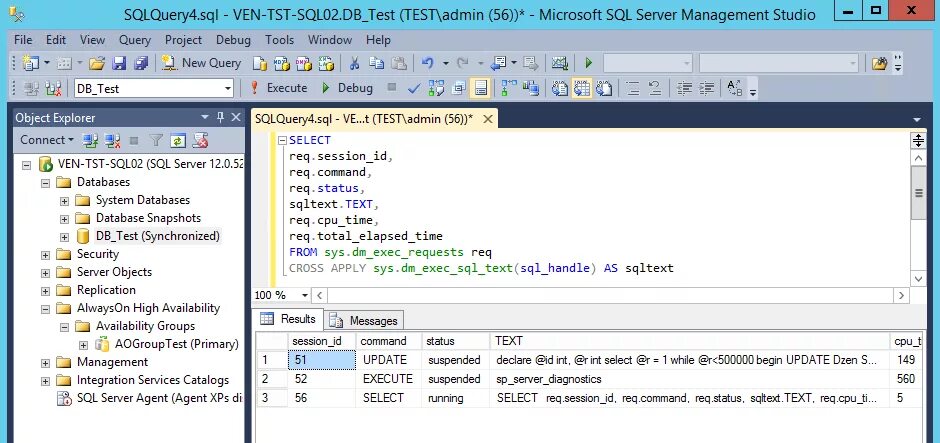Collapse the VEN-TST-SQL02 server node
The width and height of the screenshot is (940, 443).
[26, 164]
